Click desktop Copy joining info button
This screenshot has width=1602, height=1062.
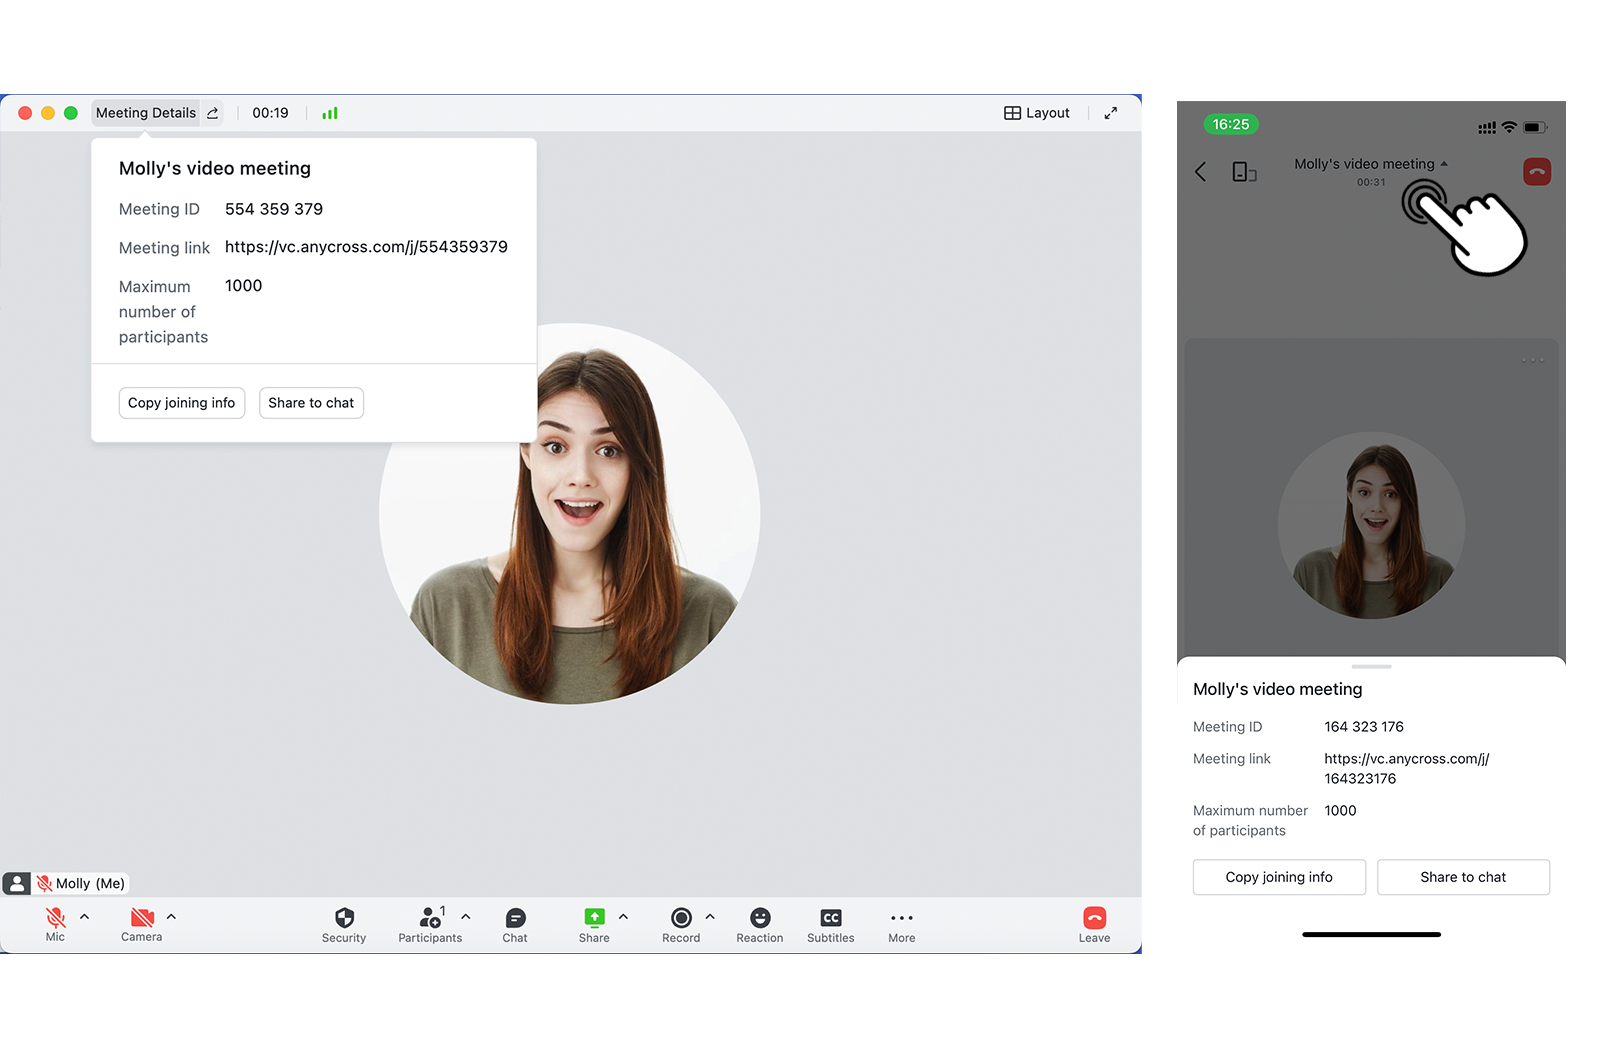[181, 403]
